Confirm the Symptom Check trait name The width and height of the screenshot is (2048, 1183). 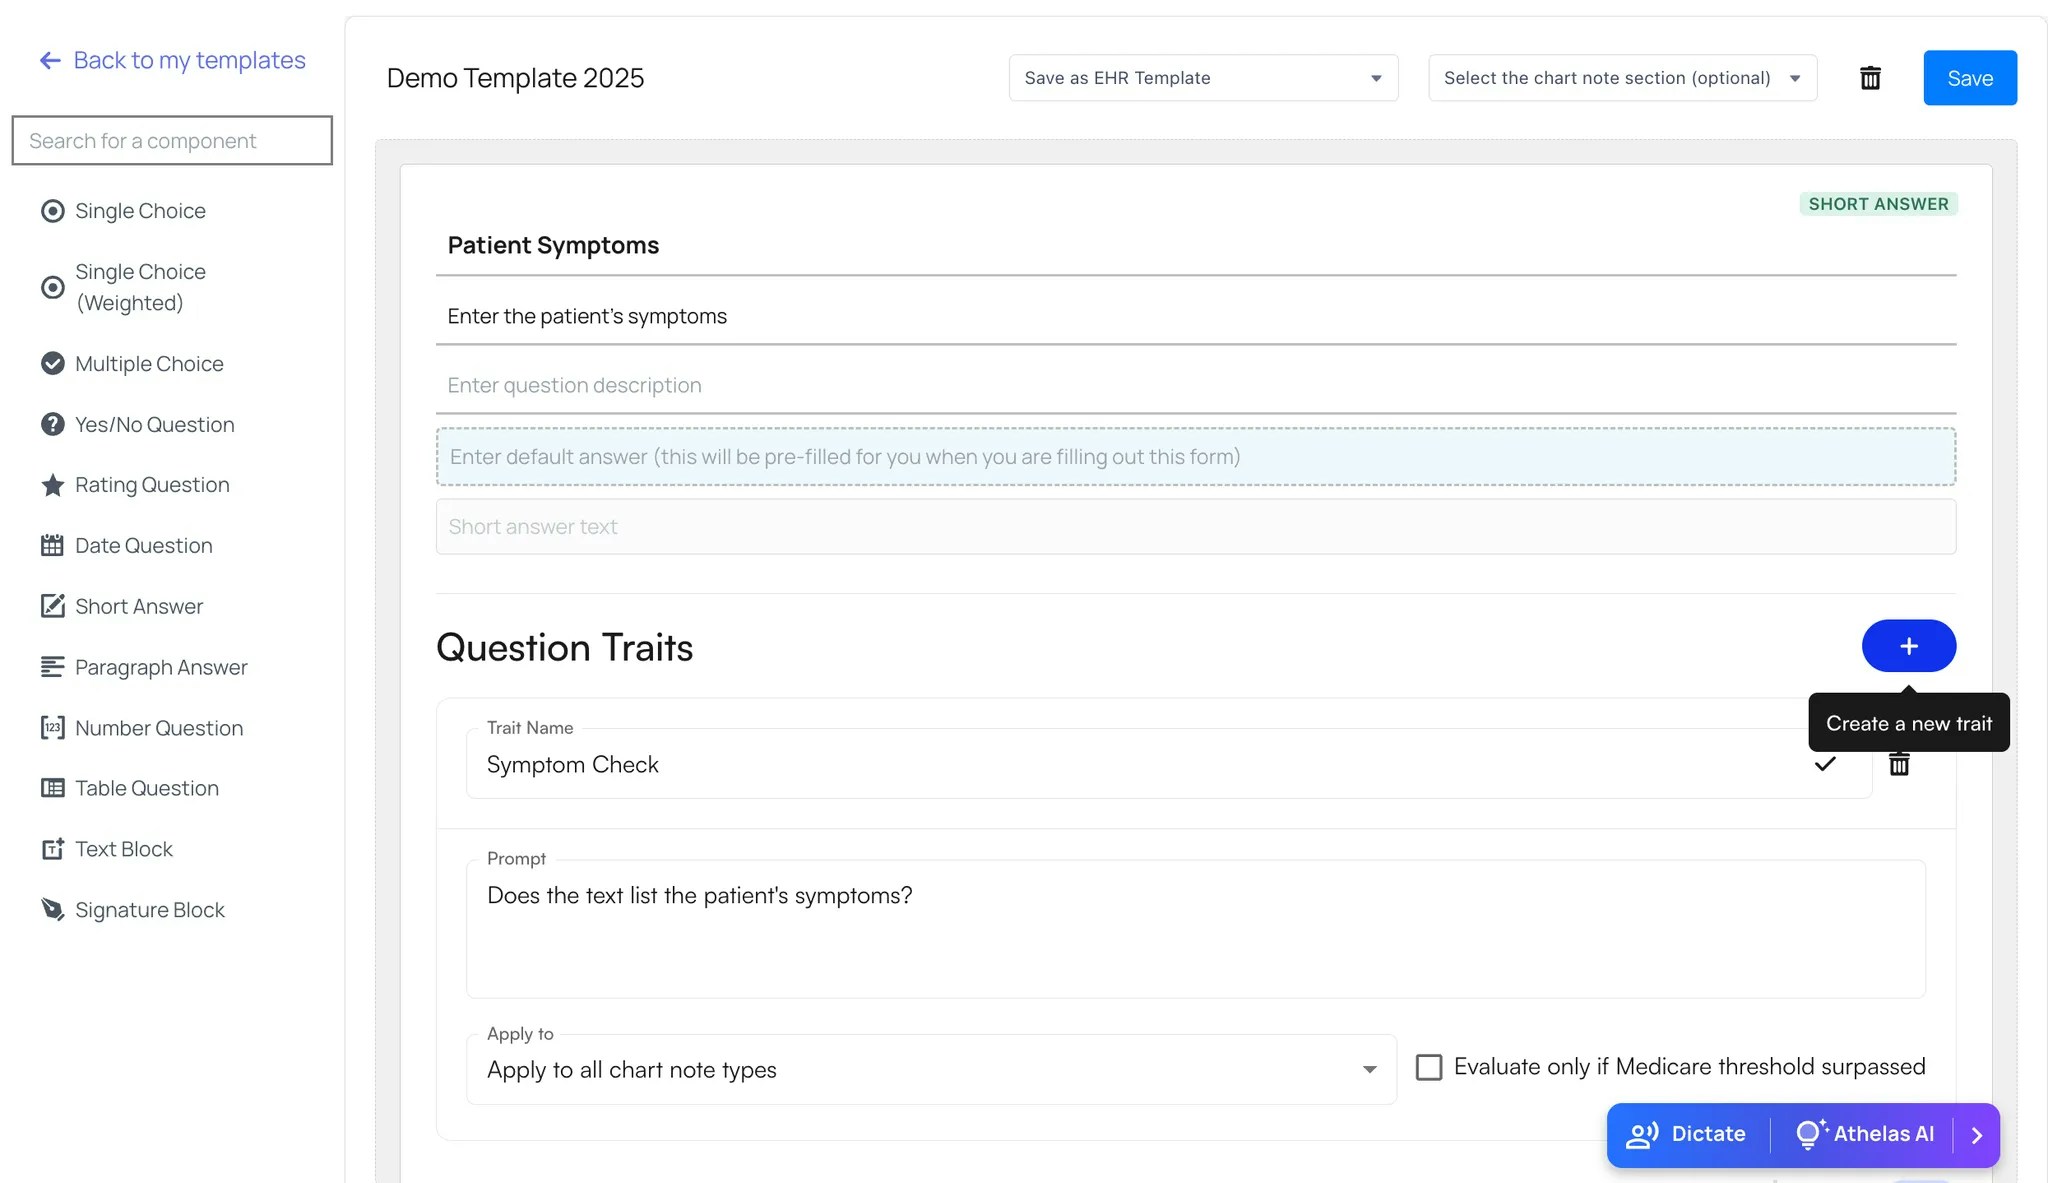tap(1825, 764)
